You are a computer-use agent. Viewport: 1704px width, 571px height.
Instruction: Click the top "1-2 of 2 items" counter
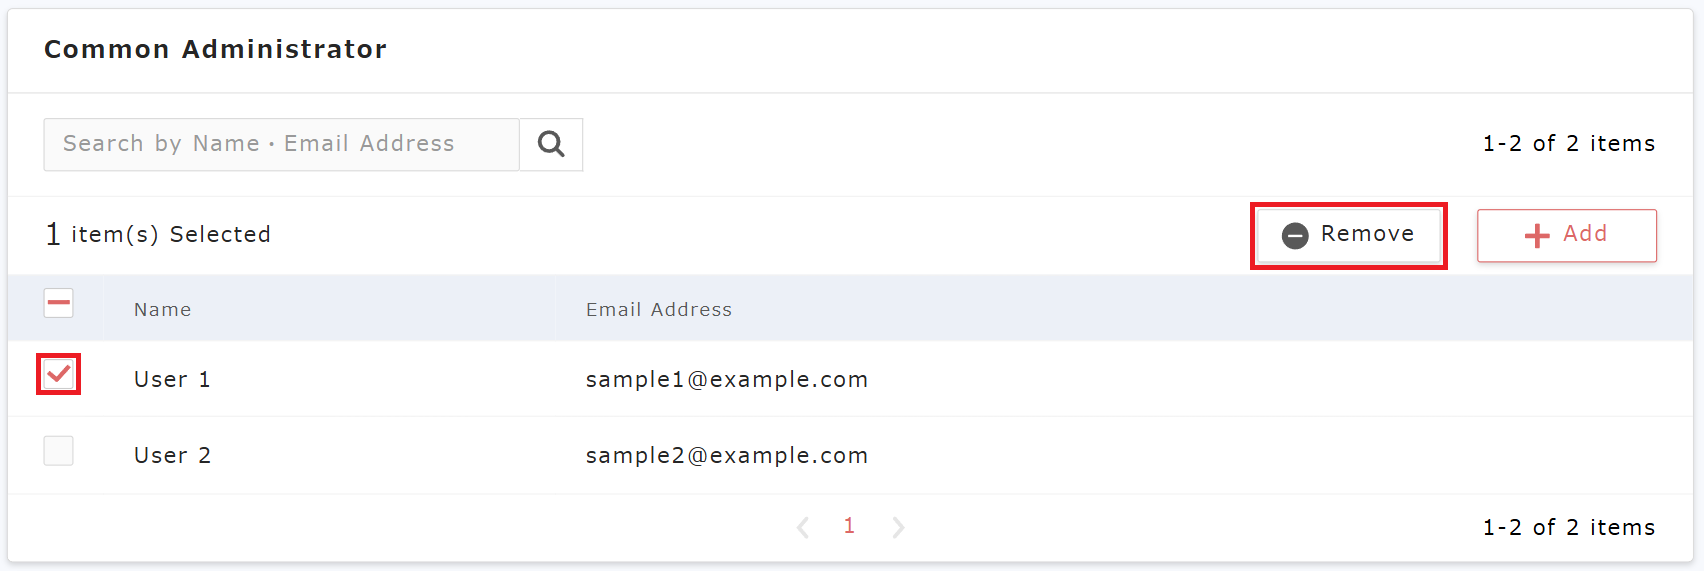(x=1568, y=144)
